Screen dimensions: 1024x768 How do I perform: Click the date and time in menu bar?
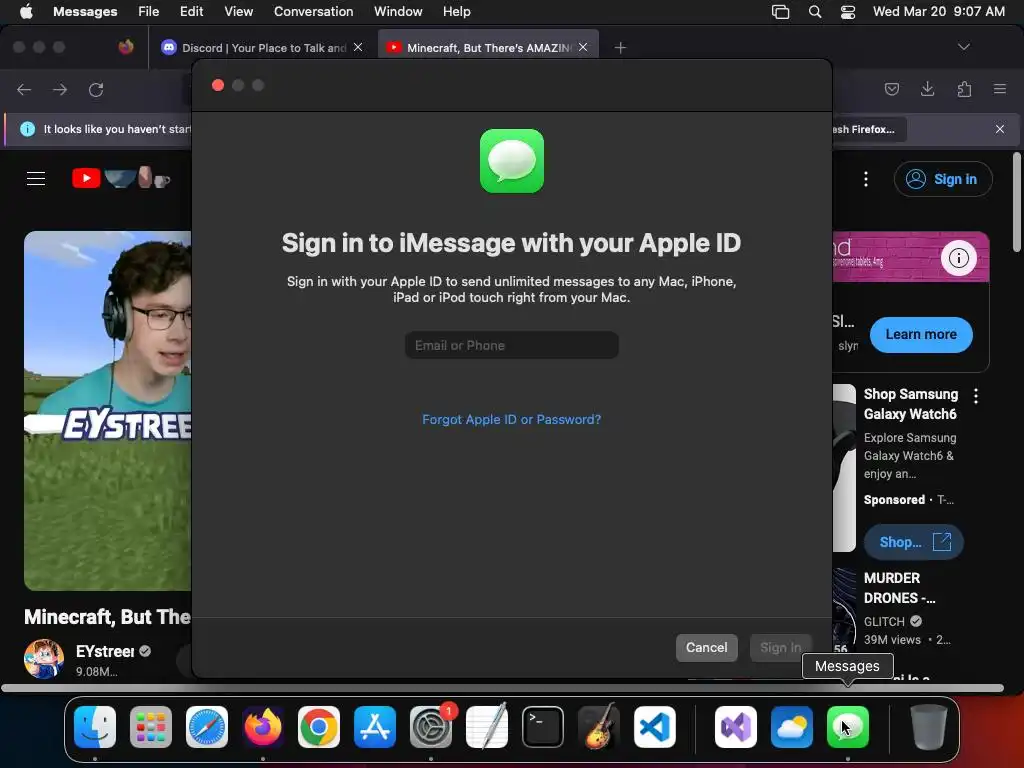(938, 11)
